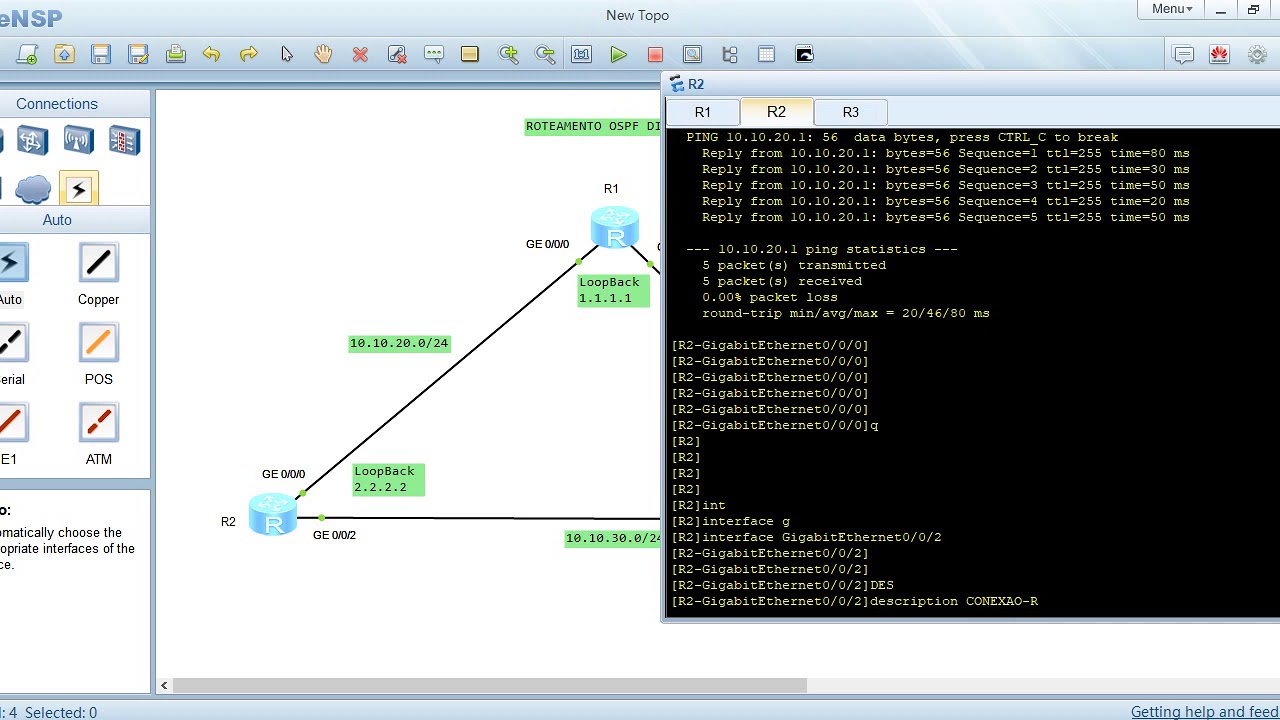Click the Selected: 0 status bar entry
Viewport: 1280px width, 720px height.
click(61, 712)
